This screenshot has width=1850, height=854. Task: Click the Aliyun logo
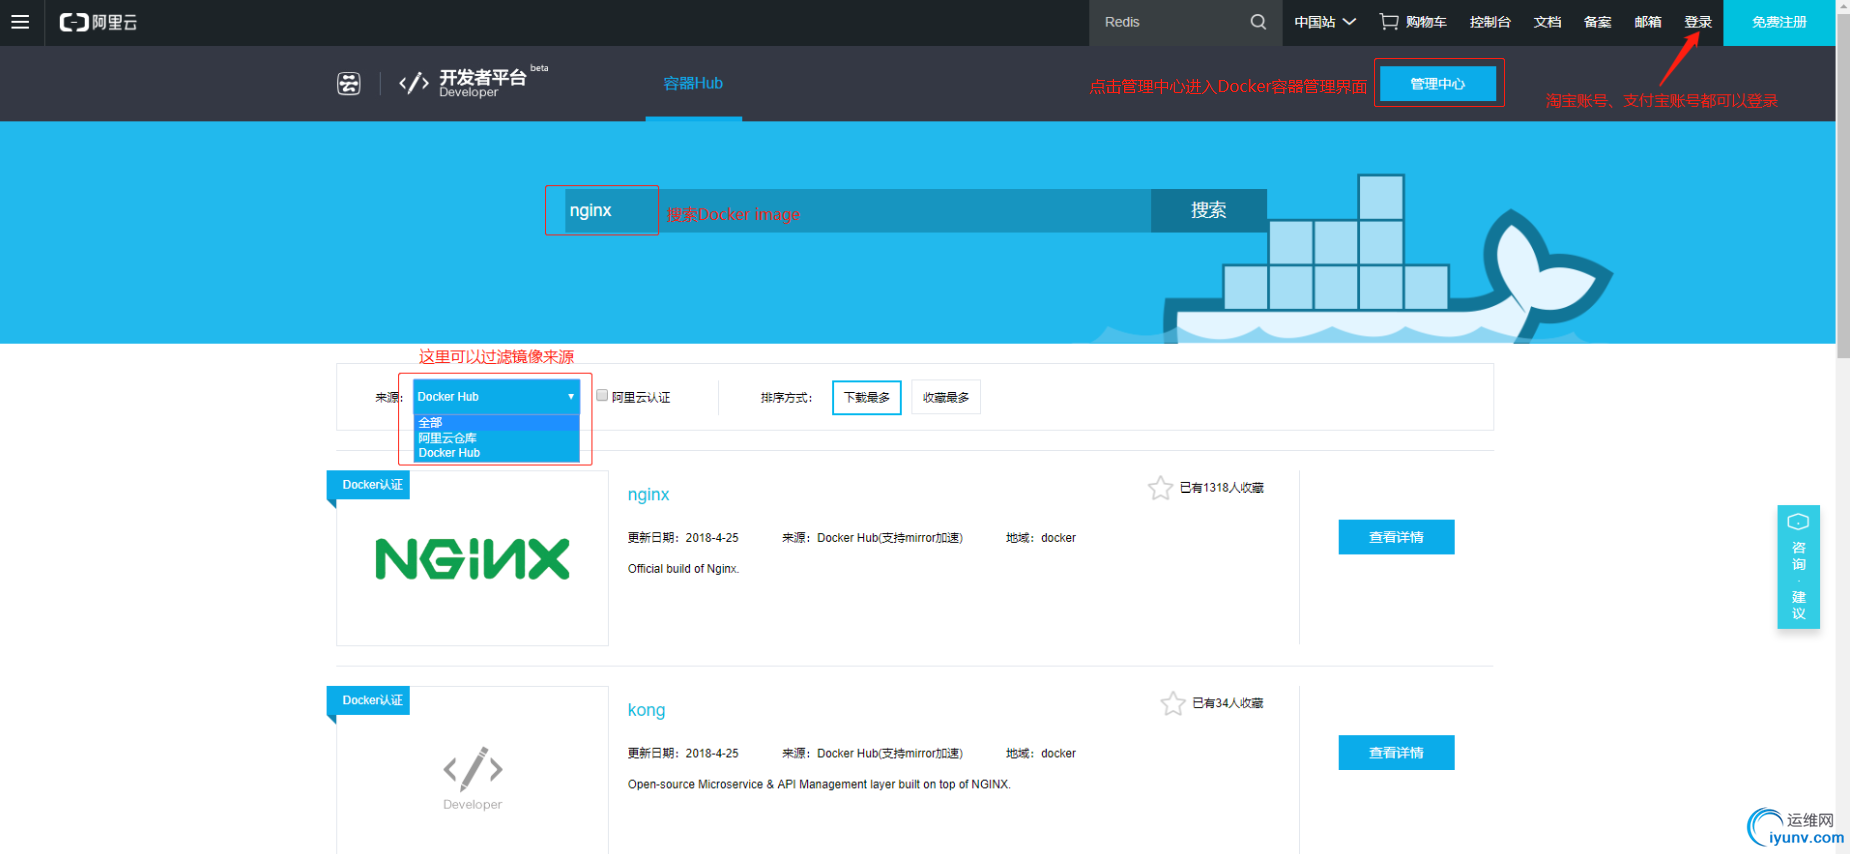coord(98,22)
